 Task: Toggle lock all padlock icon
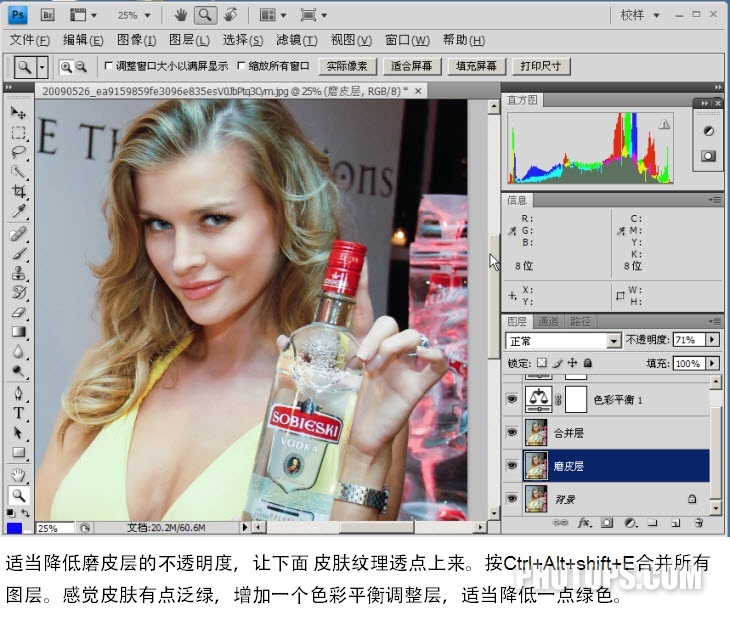point(588,363)
